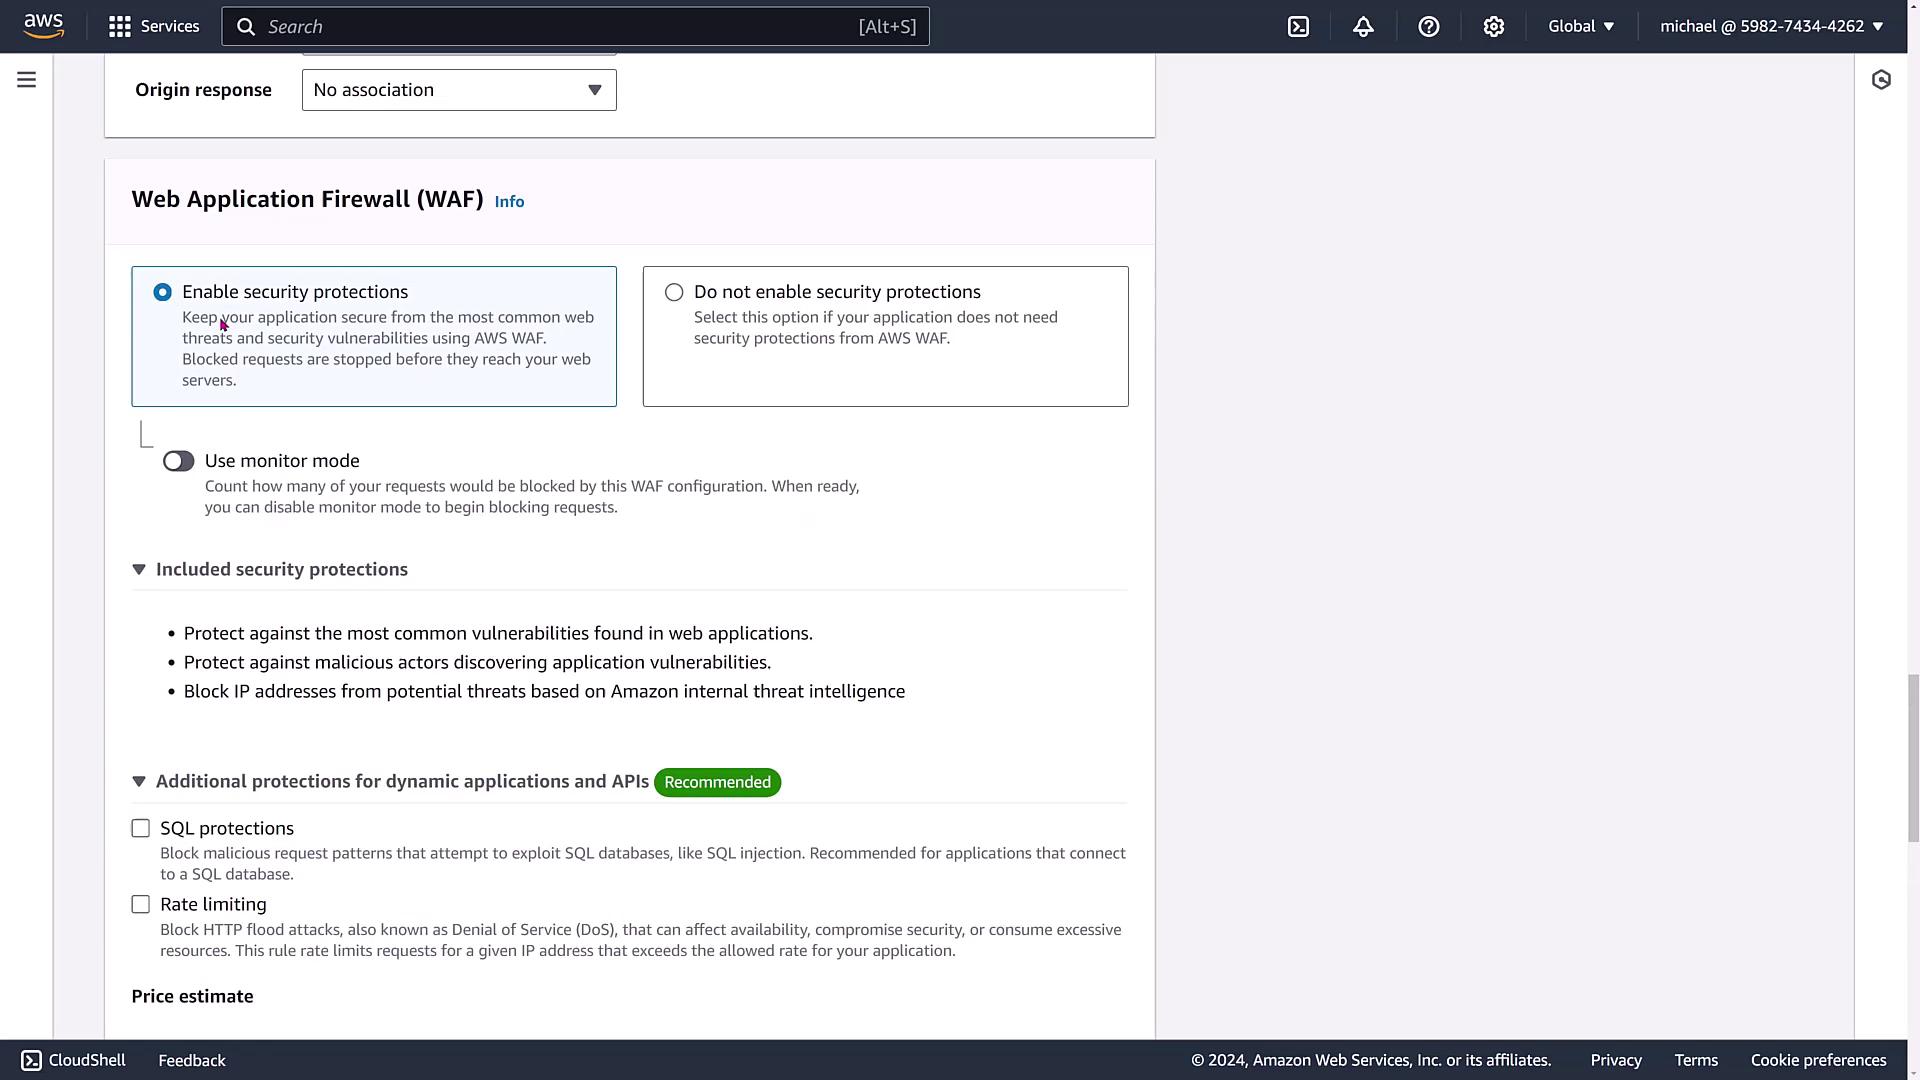Open the Origin response dropdown

(459, 90)
